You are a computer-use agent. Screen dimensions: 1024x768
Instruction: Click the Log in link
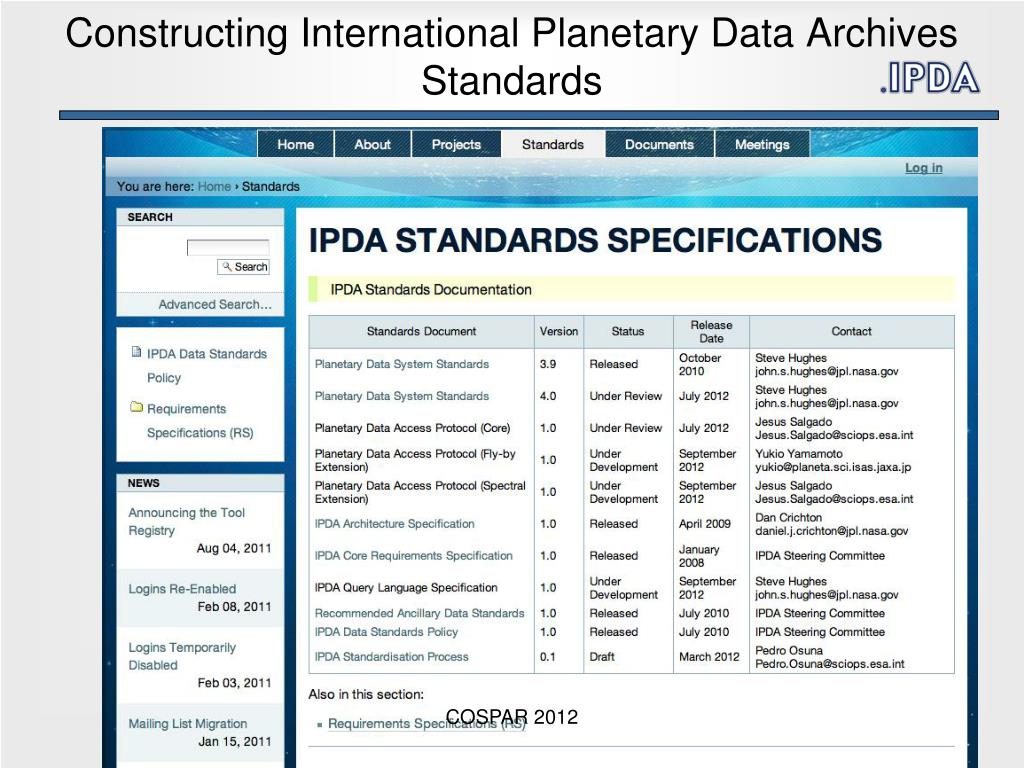click(x=923, y=168)
